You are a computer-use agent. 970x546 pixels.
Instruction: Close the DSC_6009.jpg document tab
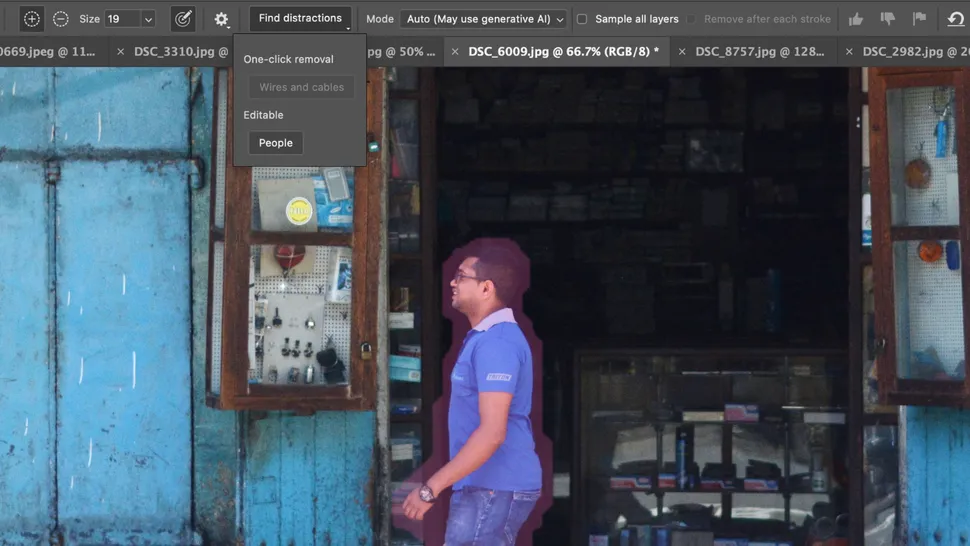[x=455, y=52]
